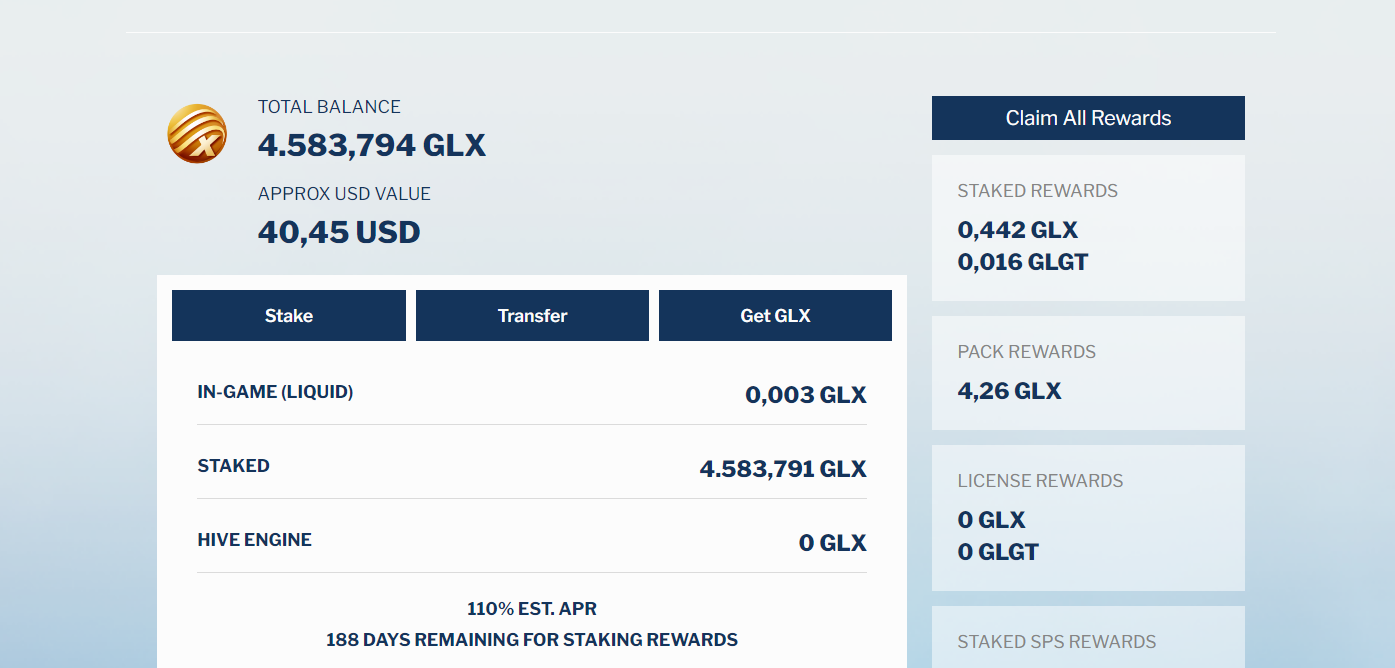Click 188 DAYS REMAINING FOR STAKING REWARDS text
The image size is (1395, 668).
[532, 640]
